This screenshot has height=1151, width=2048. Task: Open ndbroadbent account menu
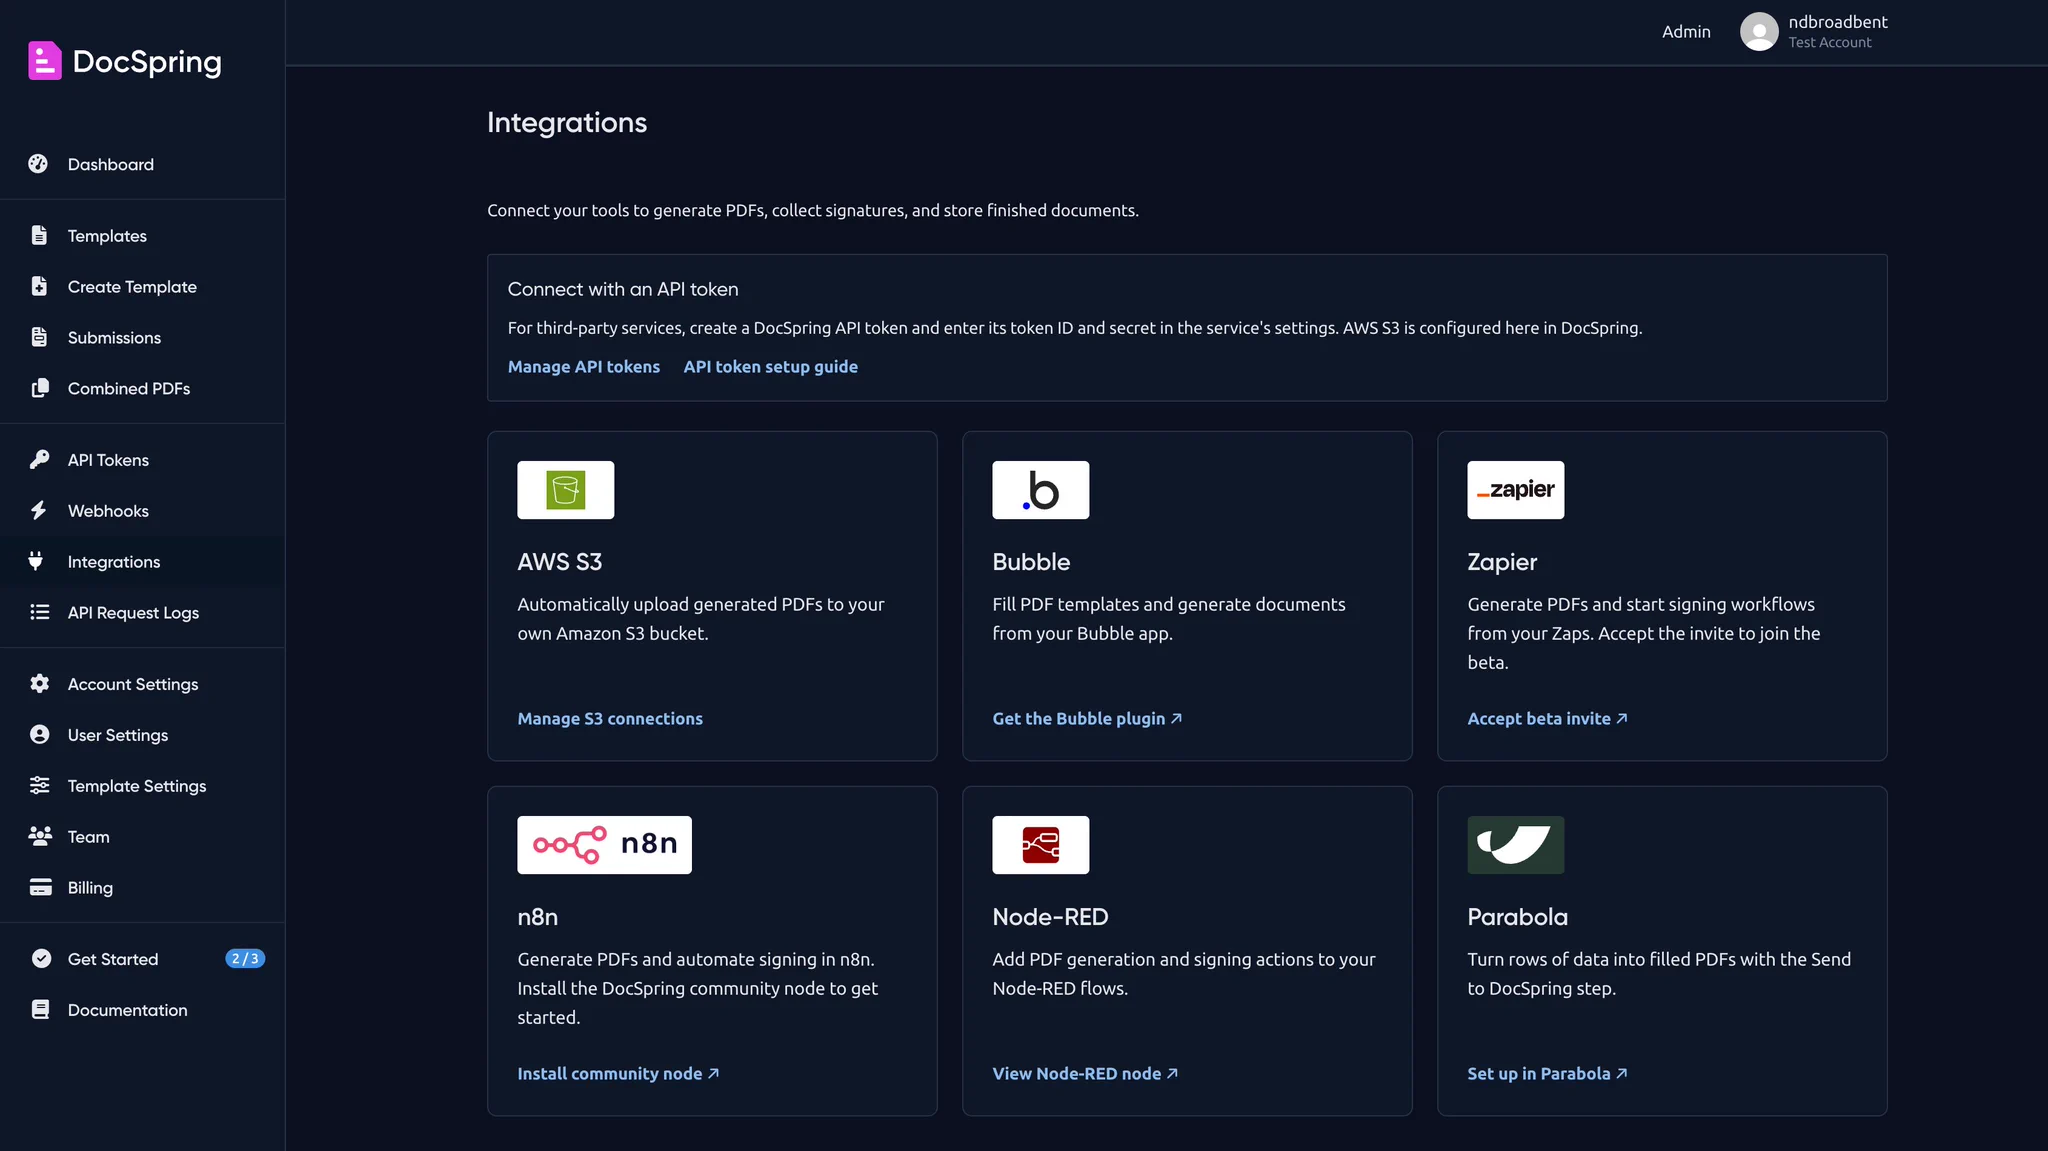pos(1814,31)
